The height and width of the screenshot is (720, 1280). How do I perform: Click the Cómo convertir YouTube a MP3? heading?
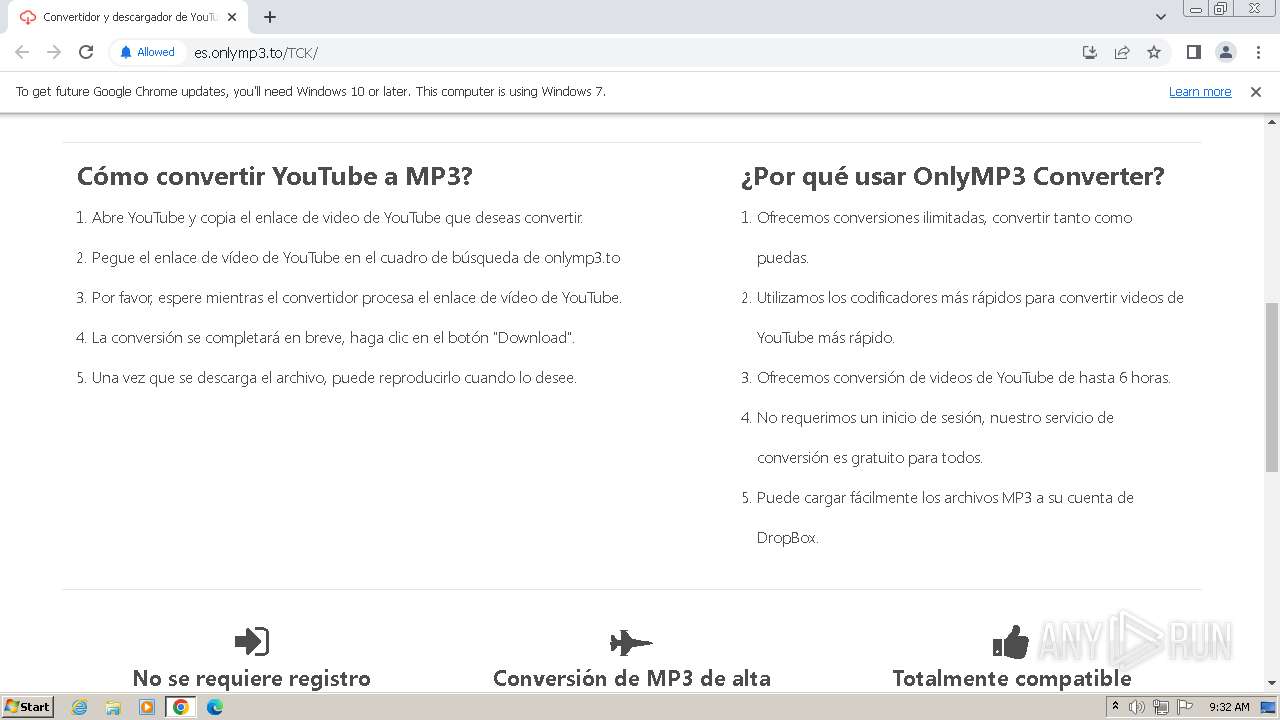click(274, 176)
